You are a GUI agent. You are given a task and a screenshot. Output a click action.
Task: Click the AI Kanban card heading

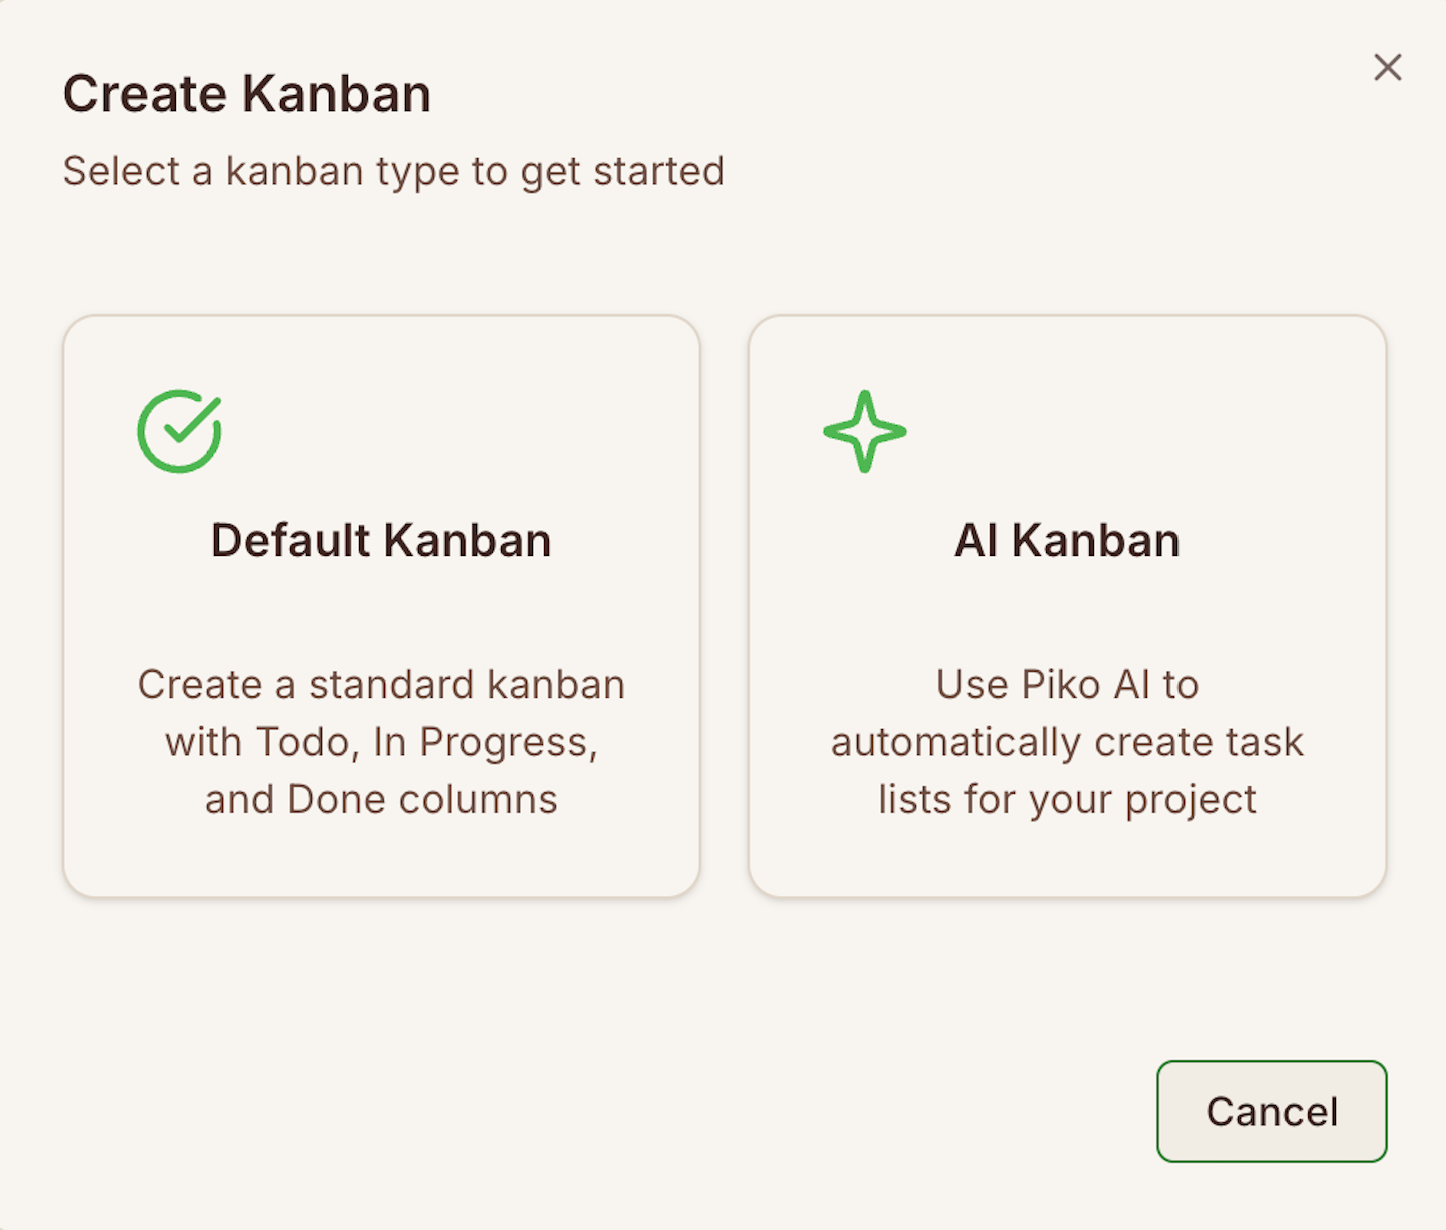pyautogui.click(x=1066, y=539)
